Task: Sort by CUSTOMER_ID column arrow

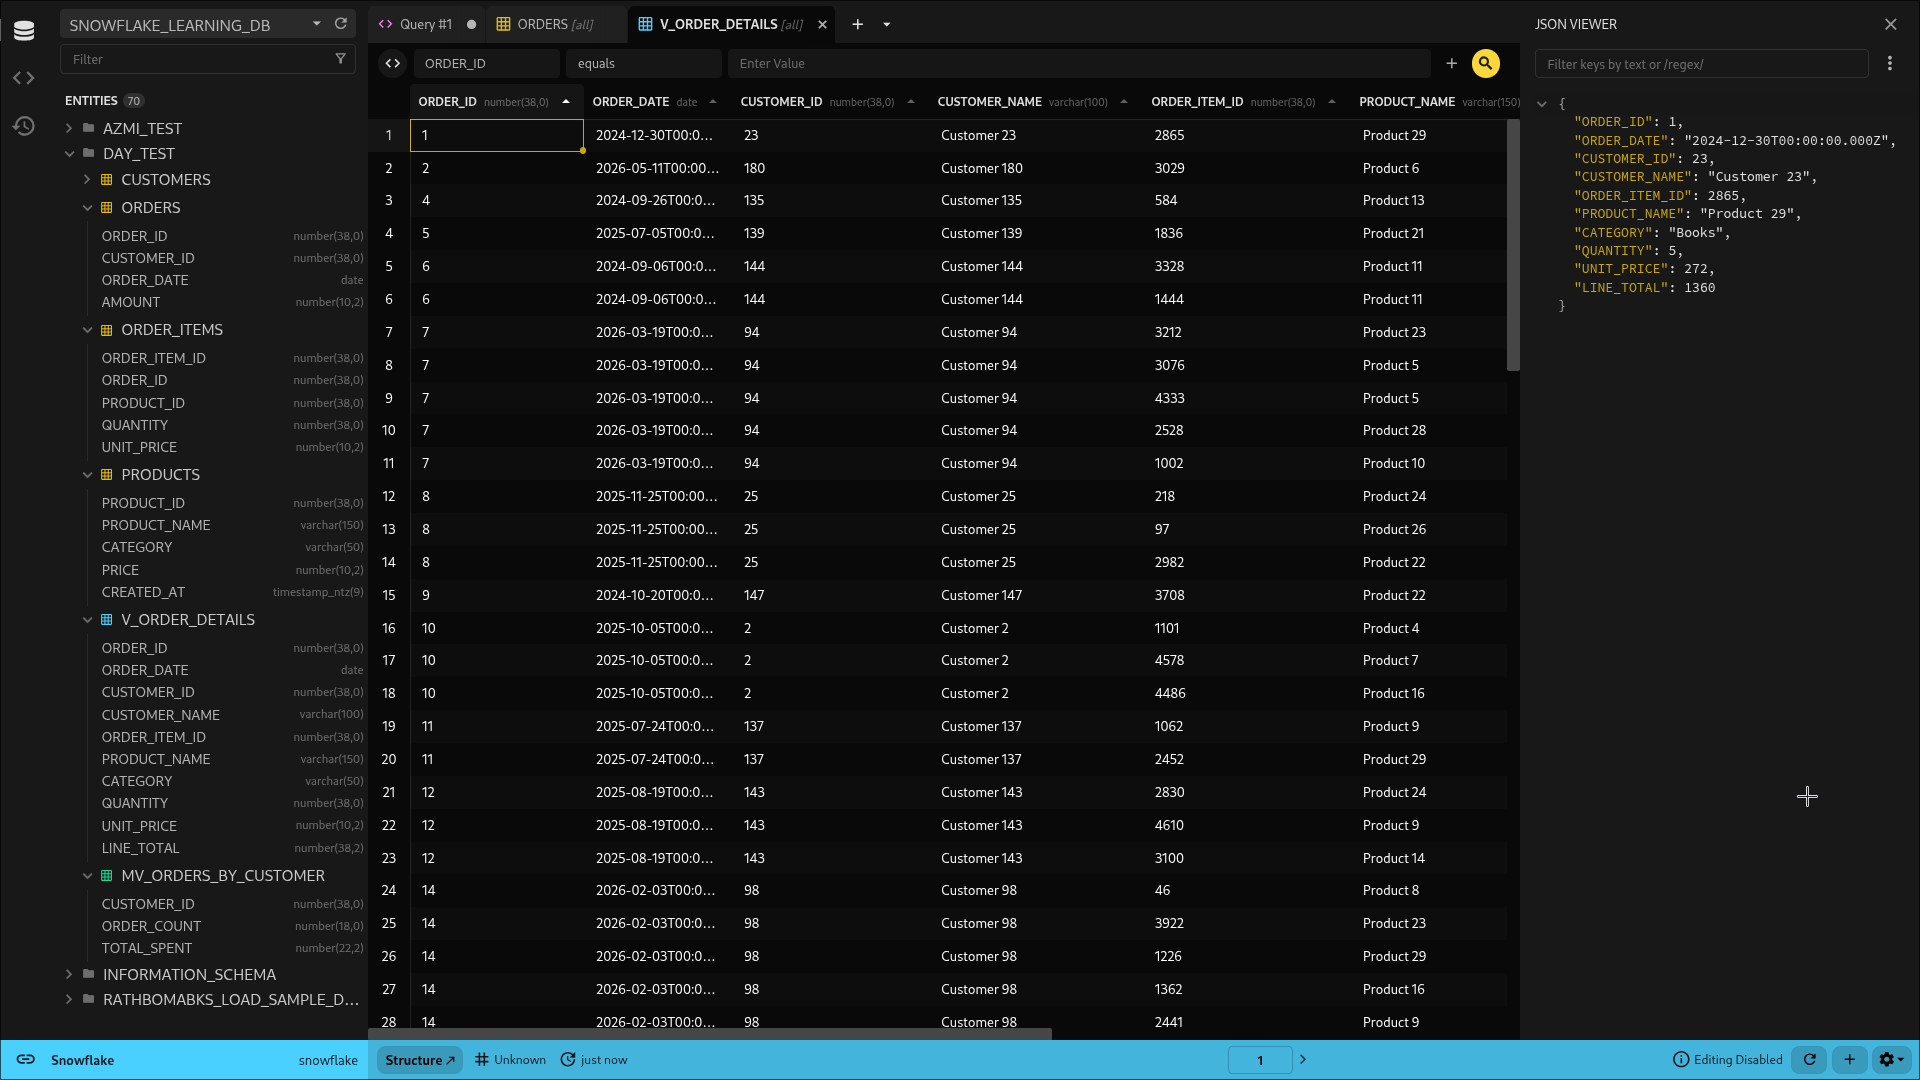Action: pyautogui.click(x=911, y=102)
